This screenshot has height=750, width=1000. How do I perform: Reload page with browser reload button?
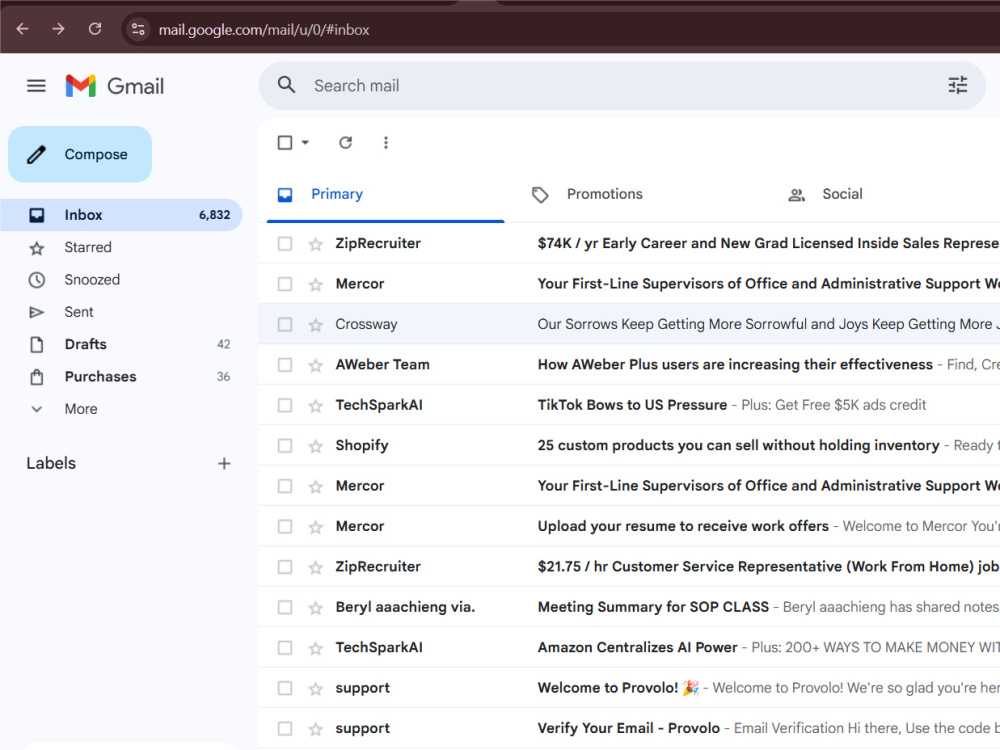(94, 29)
